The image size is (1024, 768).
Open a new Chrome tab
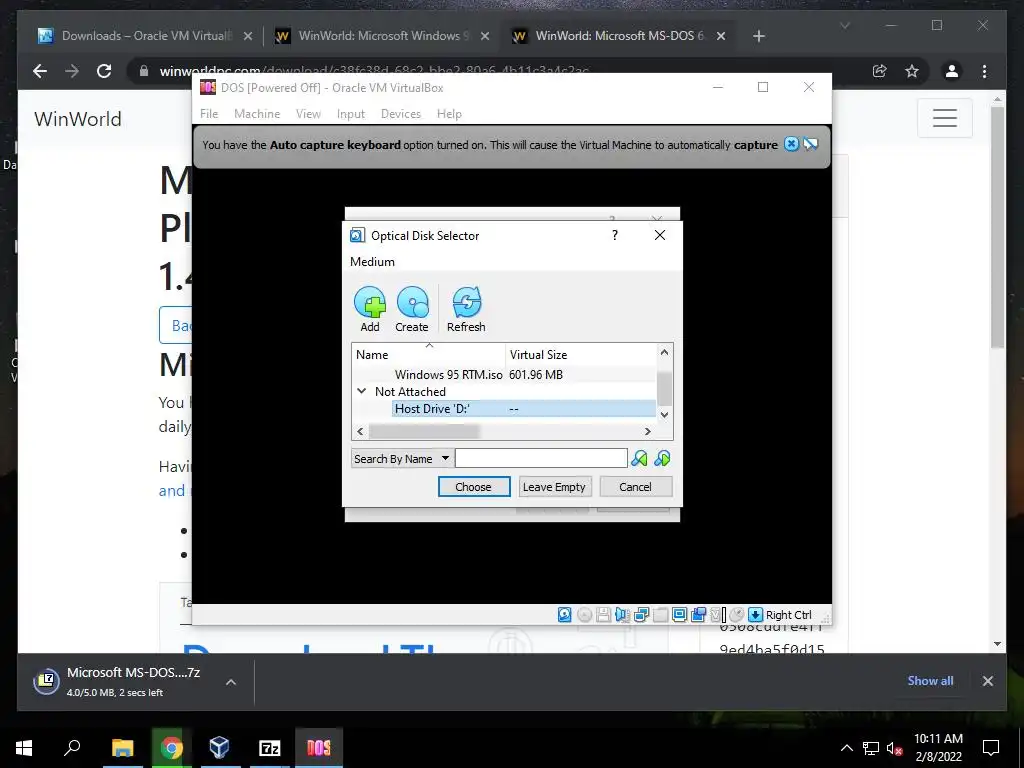[758, 36]
